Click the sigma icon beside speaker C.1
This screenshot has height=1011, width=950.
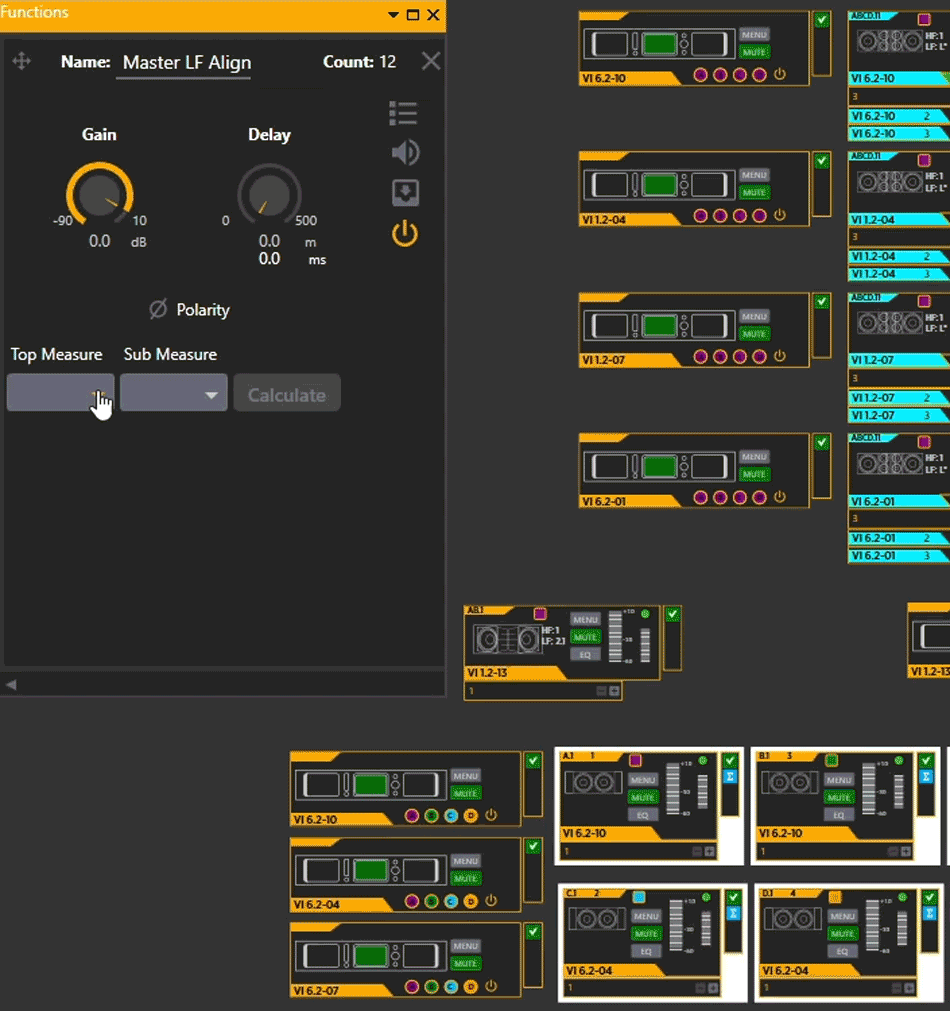[733, 914]
